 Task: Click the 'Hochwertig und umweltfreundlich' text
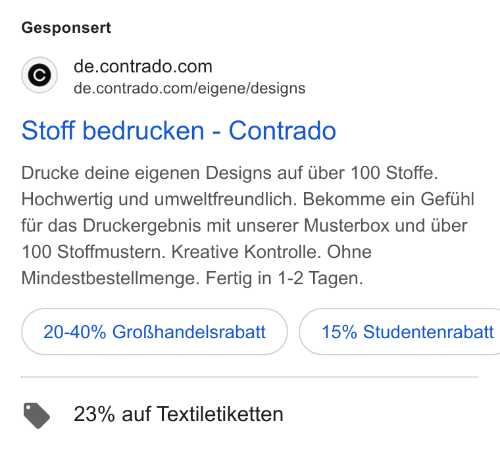pos(159,199)
